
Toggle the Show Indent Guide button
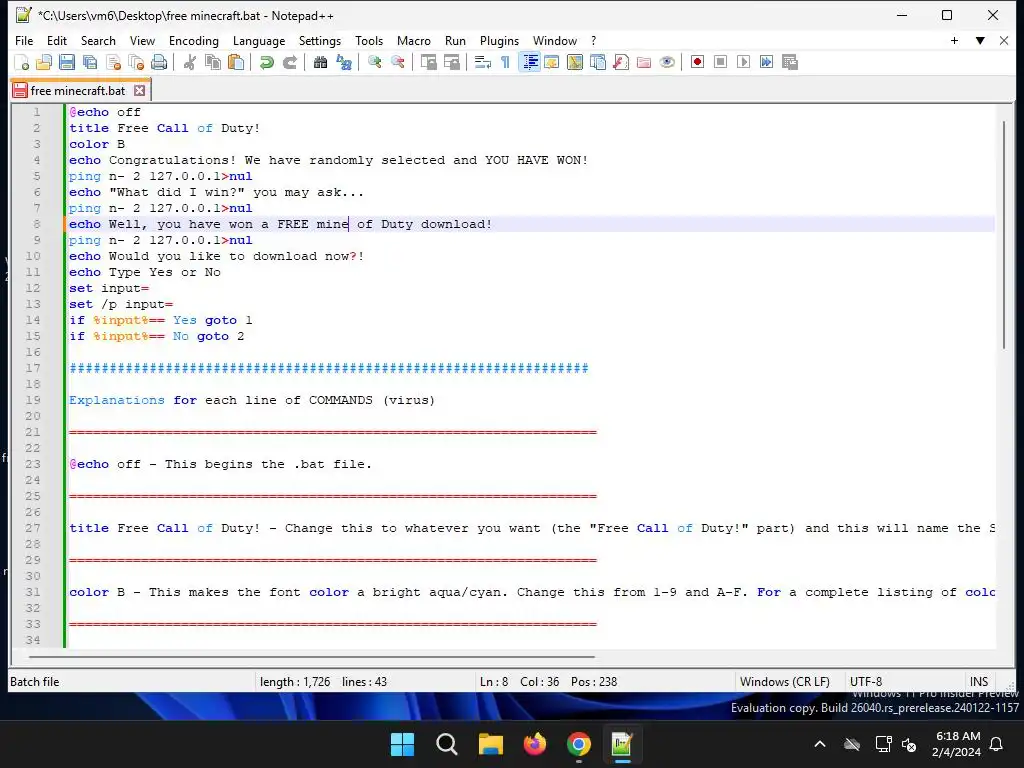click(x=529, y=62)
